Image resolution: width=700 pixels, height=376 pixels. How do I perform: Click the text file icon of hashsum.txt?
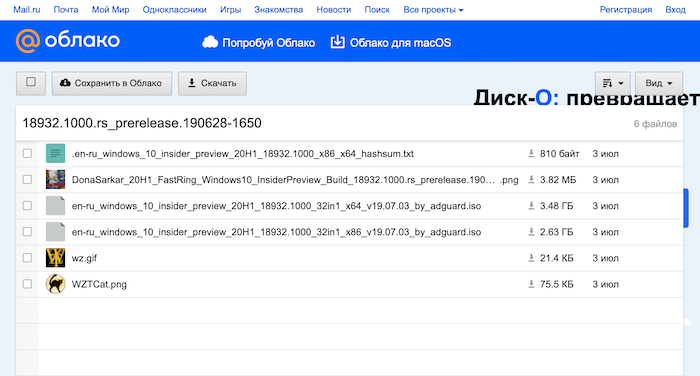pos(55,153)
